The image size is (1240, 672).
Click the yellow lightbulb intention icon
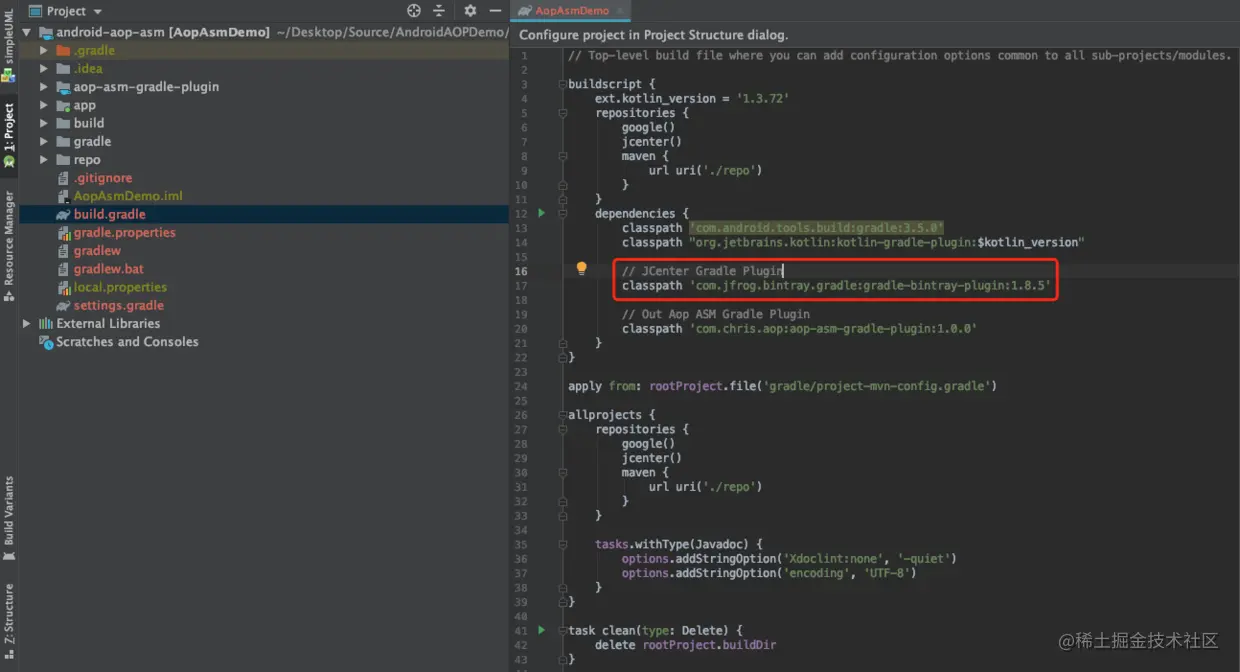point(581,268)
